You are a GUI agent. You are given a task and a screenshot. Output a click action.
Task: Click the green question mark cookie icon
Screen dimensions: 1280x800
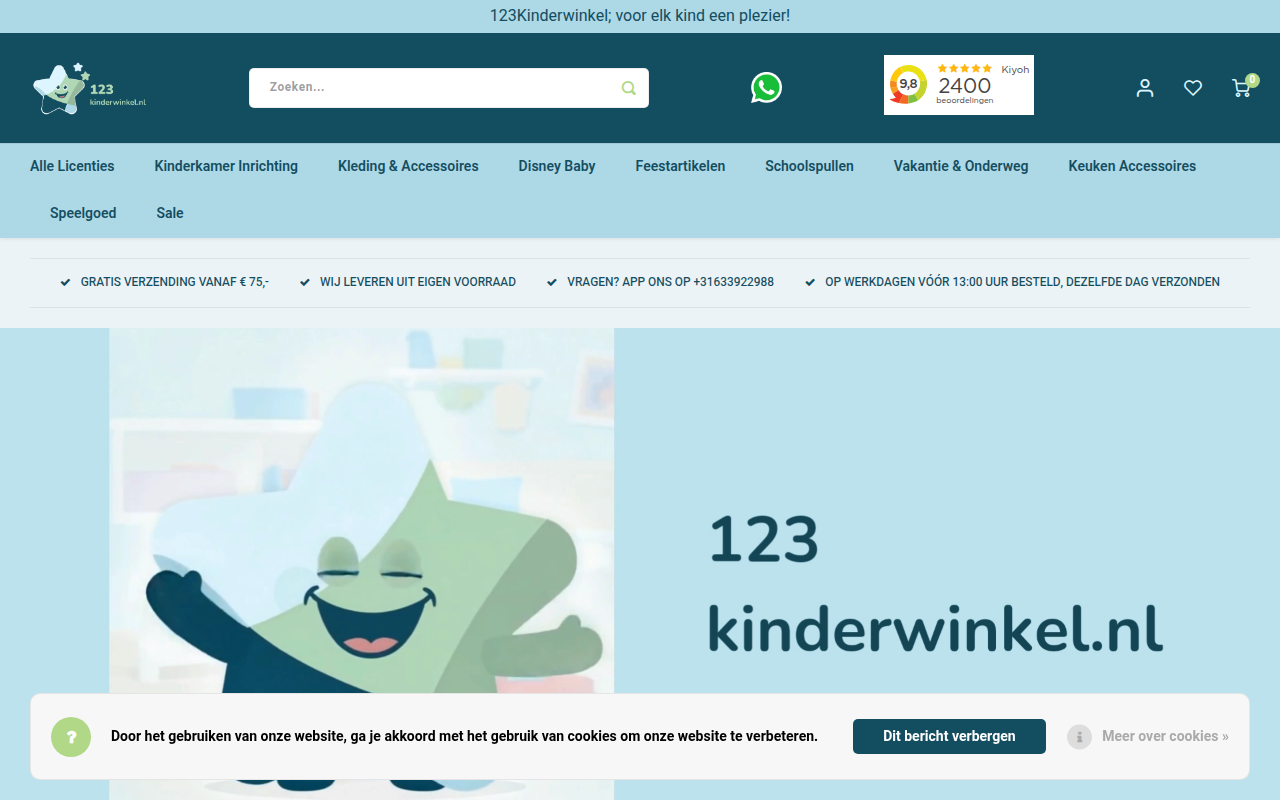[x=71, y=737]
